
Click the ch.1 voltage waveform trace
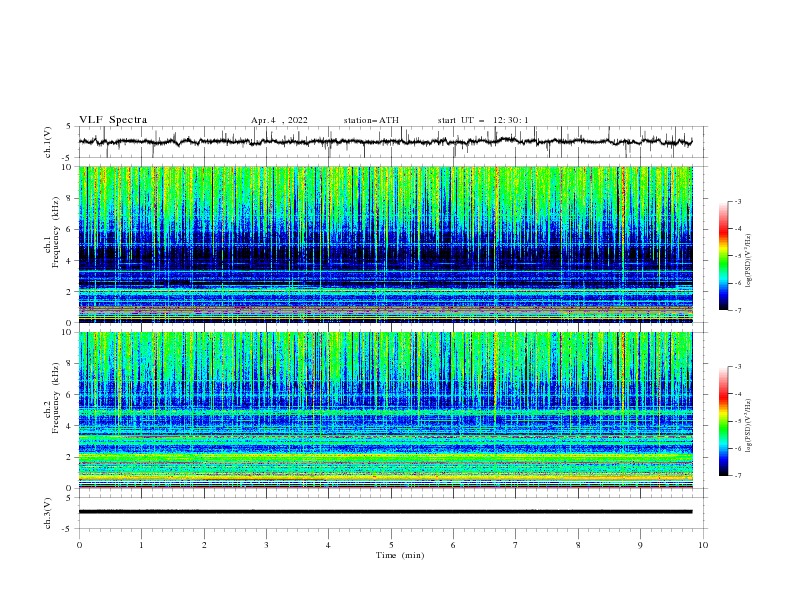click(385, 142)
